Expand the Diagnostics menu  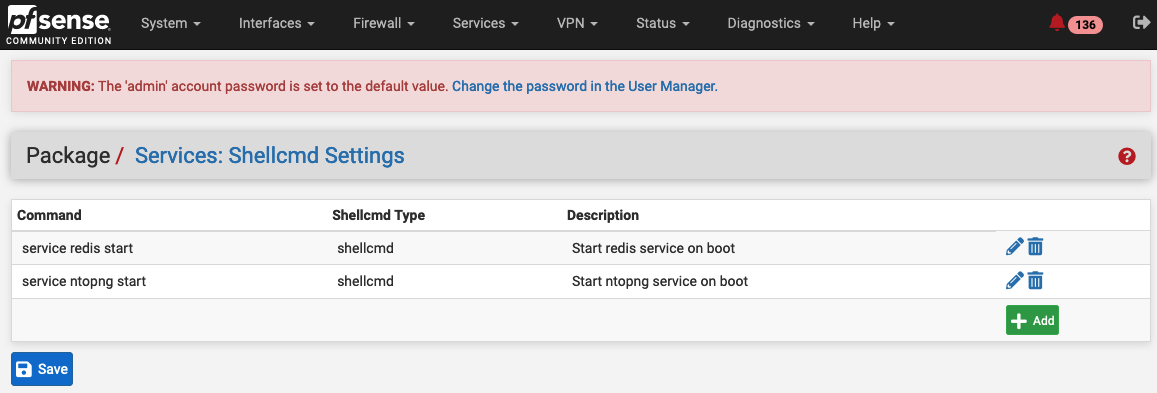click(771, 24)
